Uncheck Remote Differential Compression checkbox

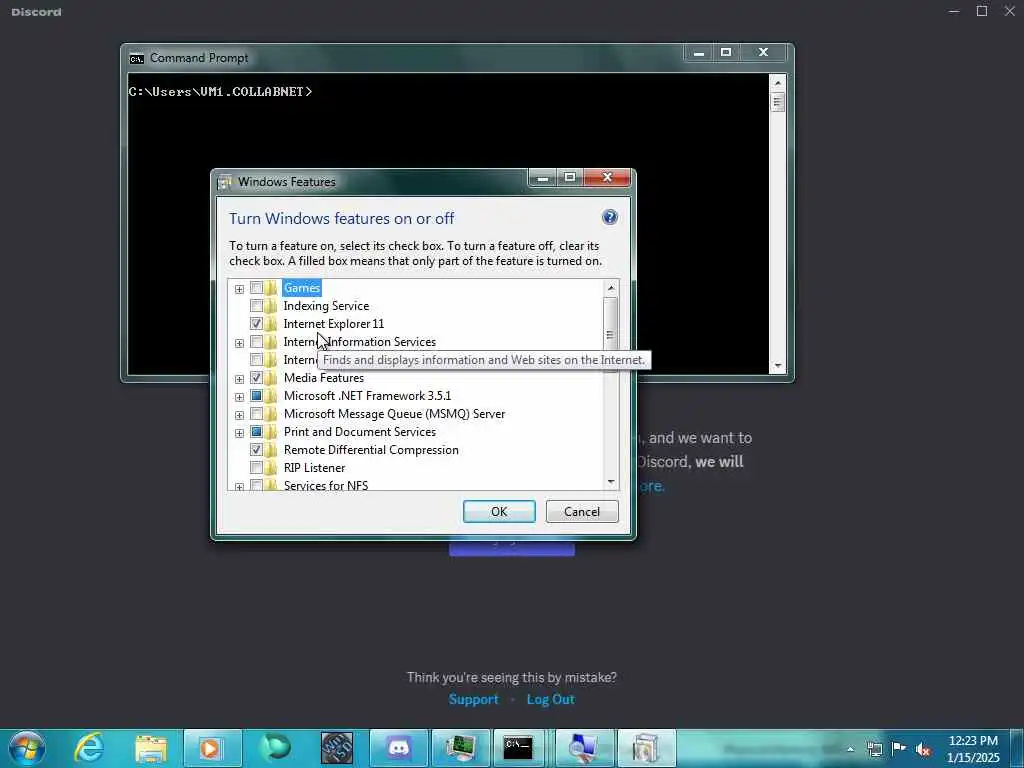click(256, 450)
